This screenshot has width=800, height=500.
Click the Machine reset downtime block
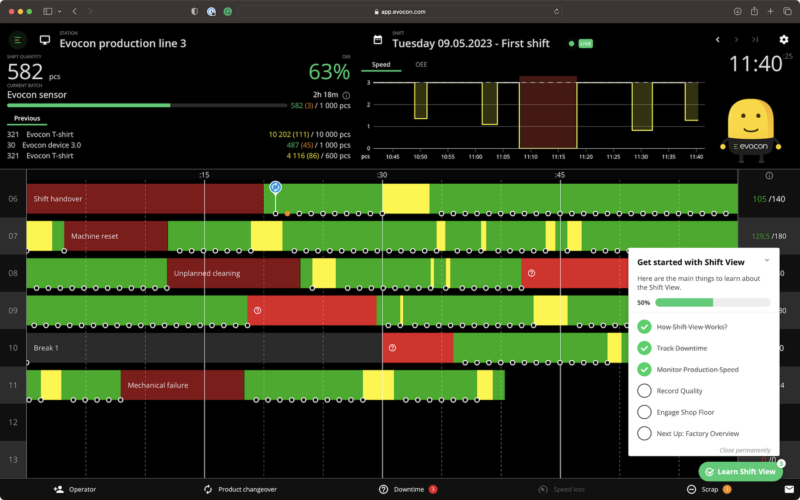tap(116, 236)
